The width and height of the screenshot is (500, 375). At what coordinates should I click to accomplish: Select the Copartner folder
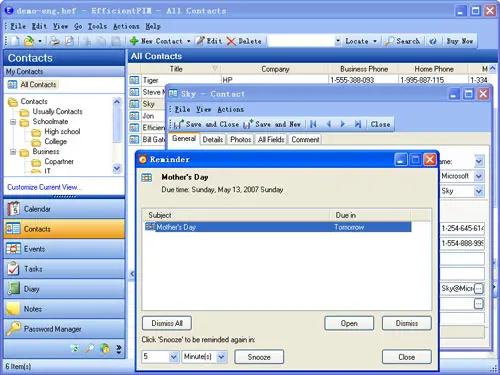point(59,161)
